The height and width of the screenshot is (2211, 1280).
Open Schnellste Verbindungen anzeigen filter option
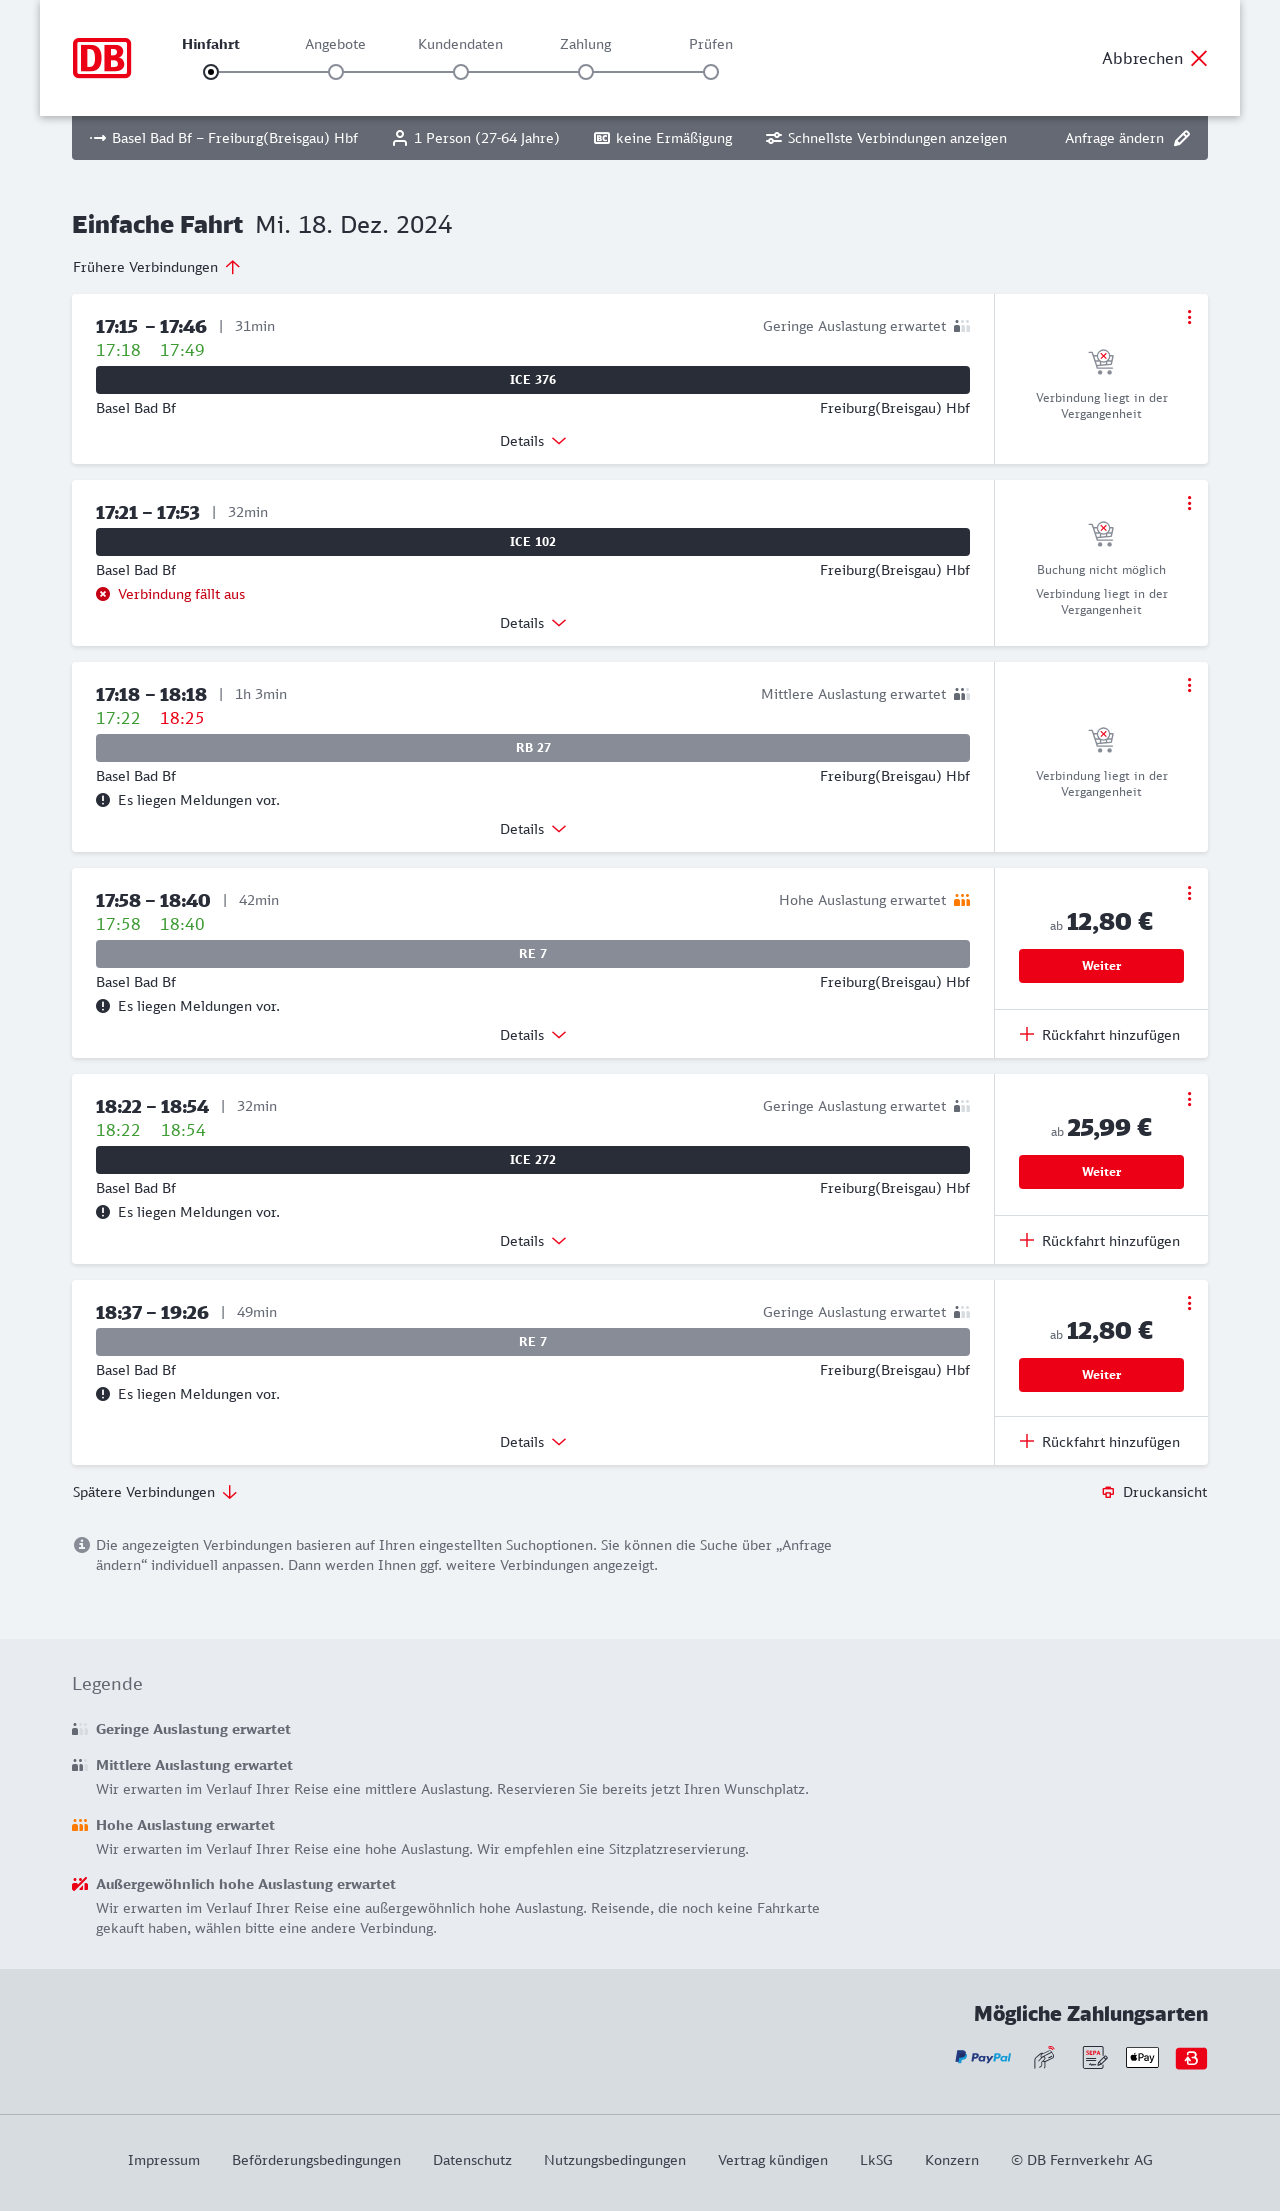[886, 138]
